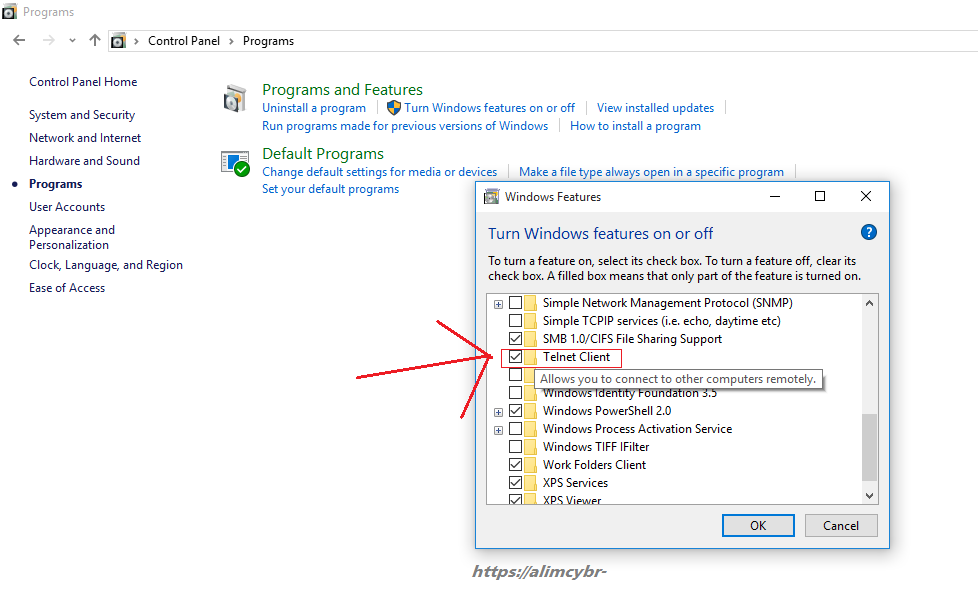Open Run programs made for previous versions
Viewport: 978px width, 598px height.
coord(405,126)
